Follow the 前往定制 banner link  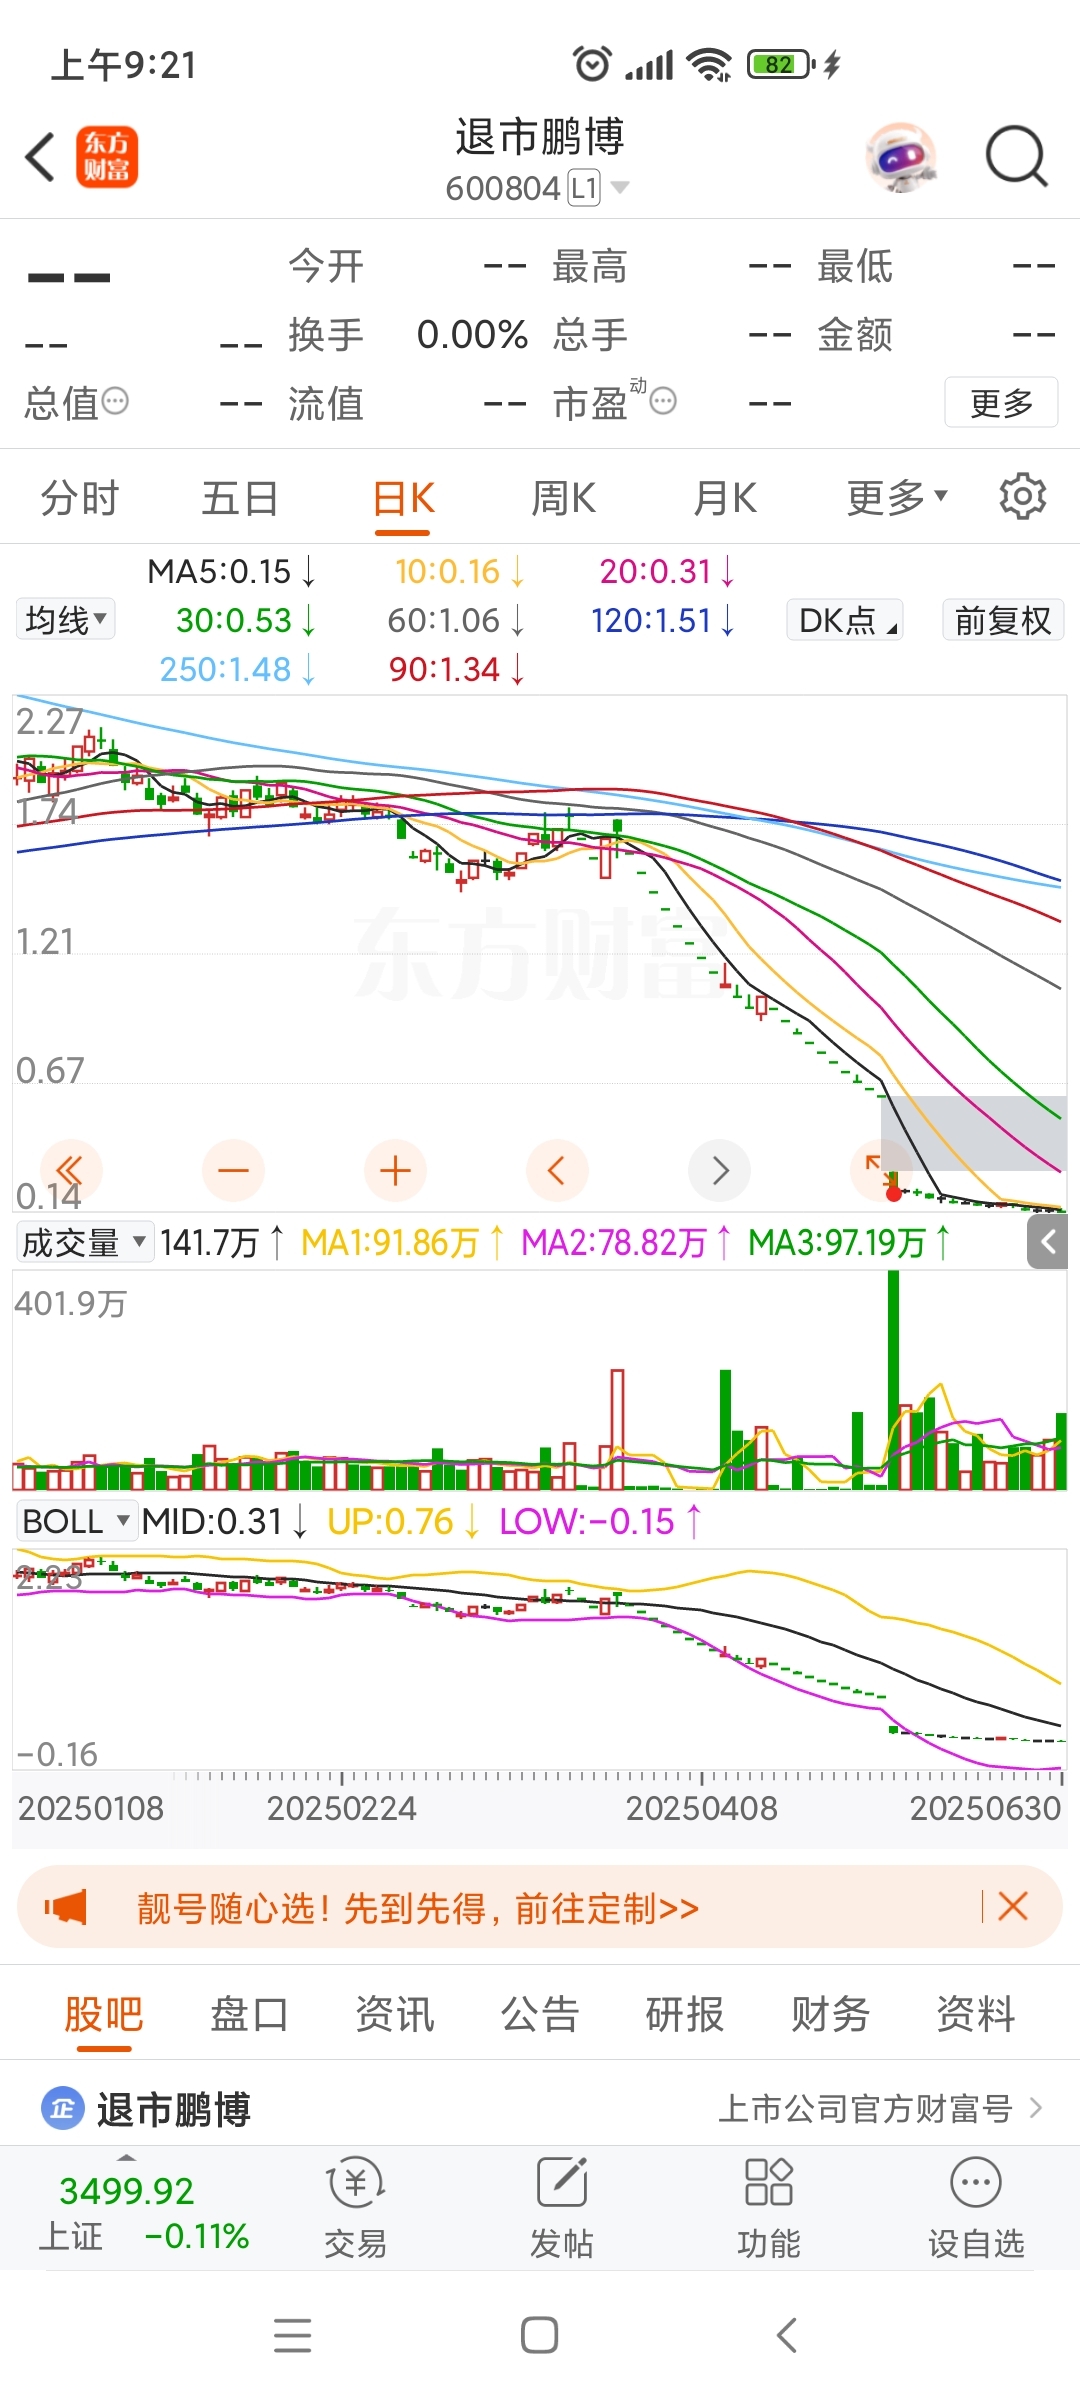[x=607, y=1908]
